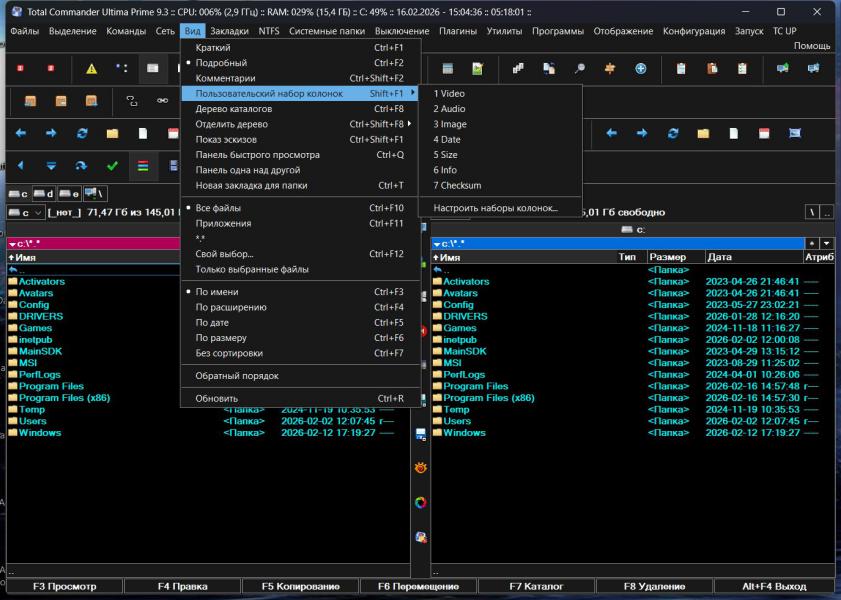Click the 'Размер' column header in right panel
Screen dimensions: 841x600
[668, 257]
